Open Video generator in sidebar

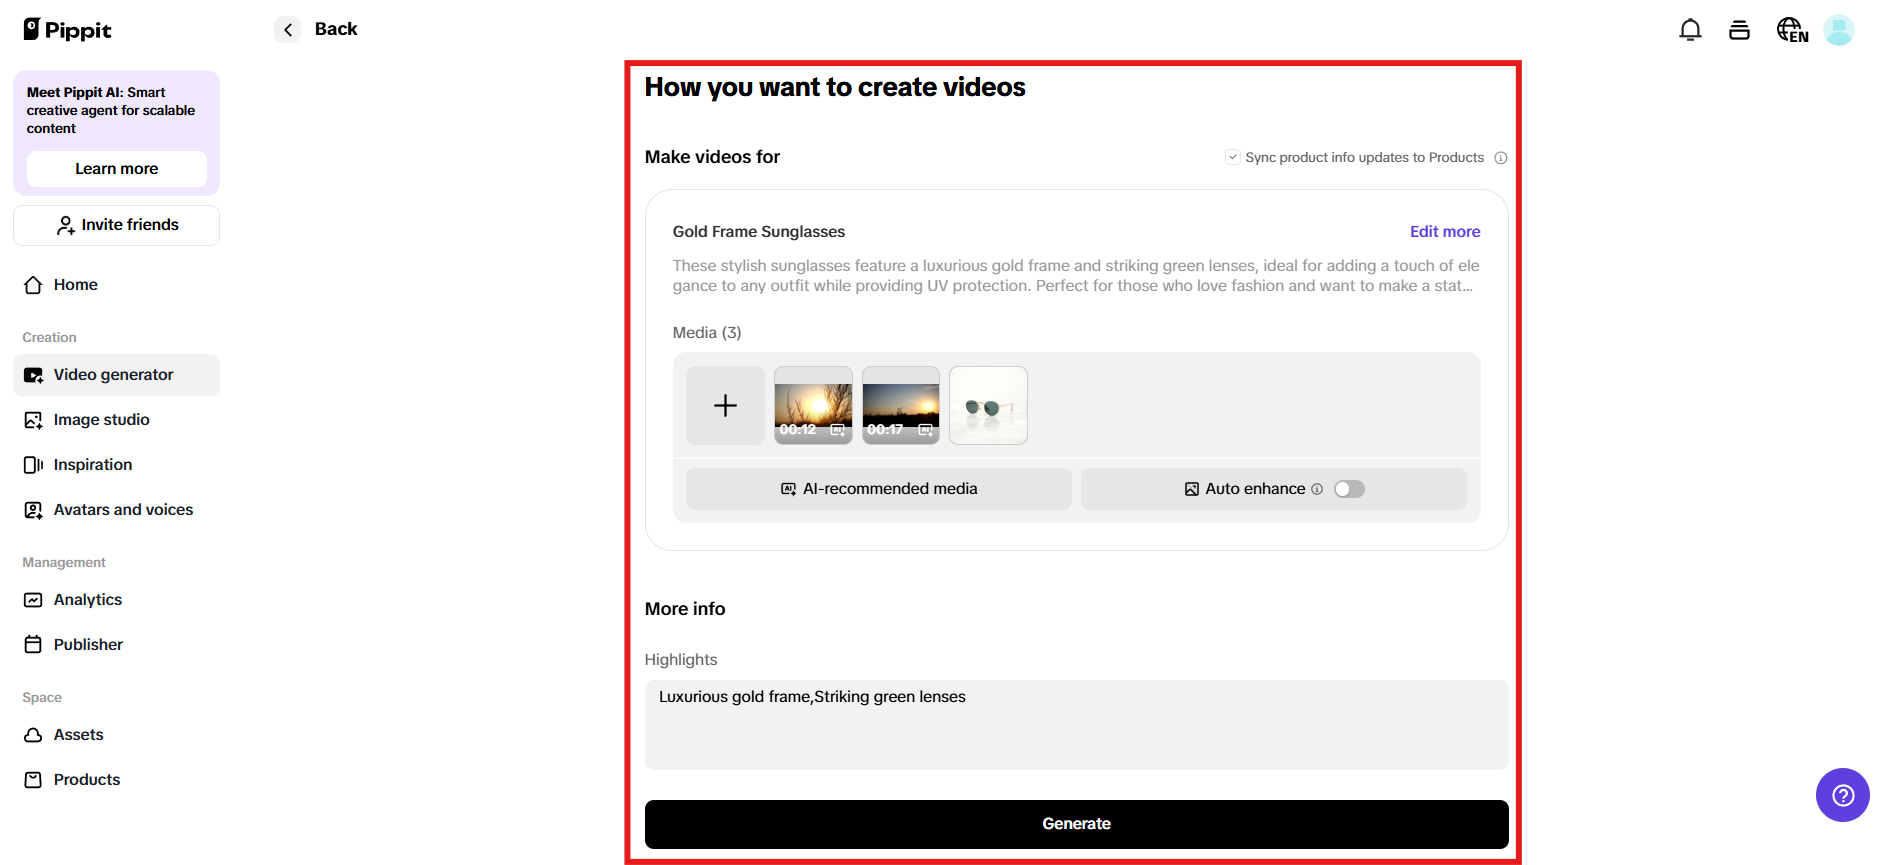tap(116, 375)
